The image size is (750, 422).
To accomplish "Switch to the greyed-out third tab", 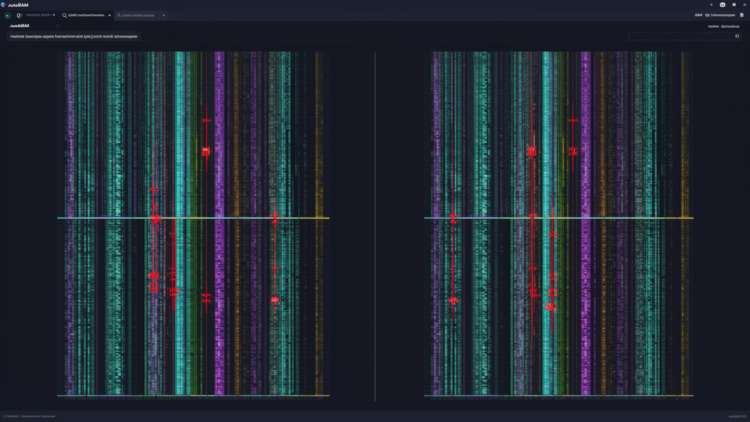I will (141, 15).
